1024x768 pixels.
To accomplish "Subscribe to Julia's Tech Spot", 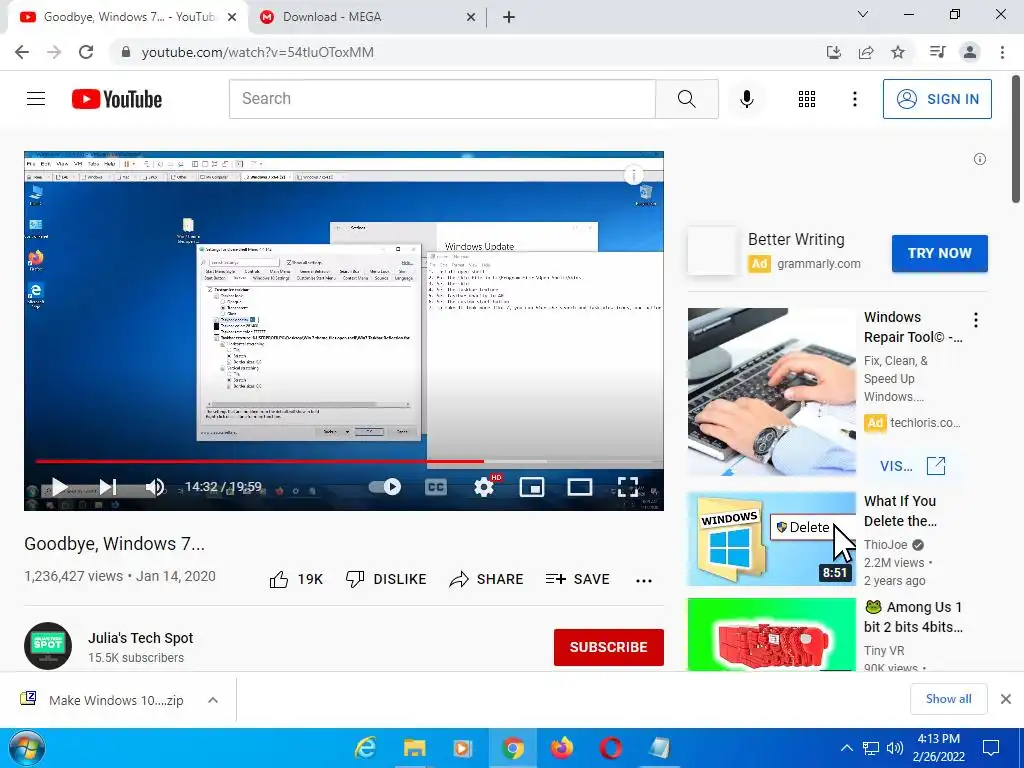I will coord(609,647).
